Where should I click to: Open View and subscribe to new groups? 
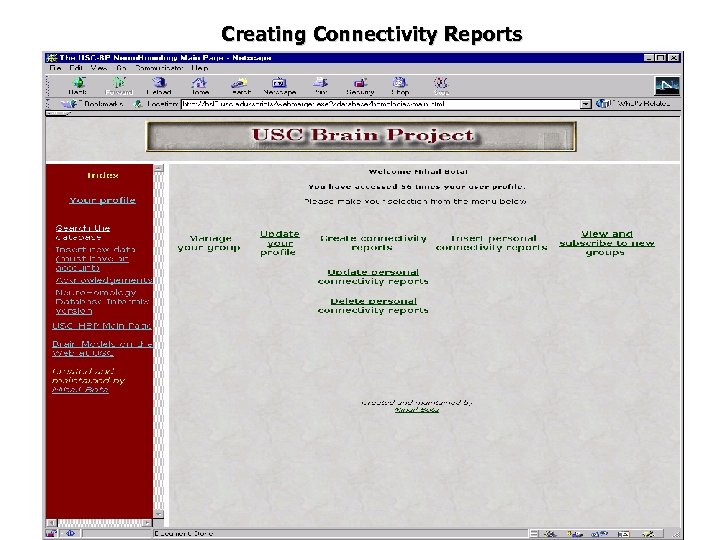(607, 243)
